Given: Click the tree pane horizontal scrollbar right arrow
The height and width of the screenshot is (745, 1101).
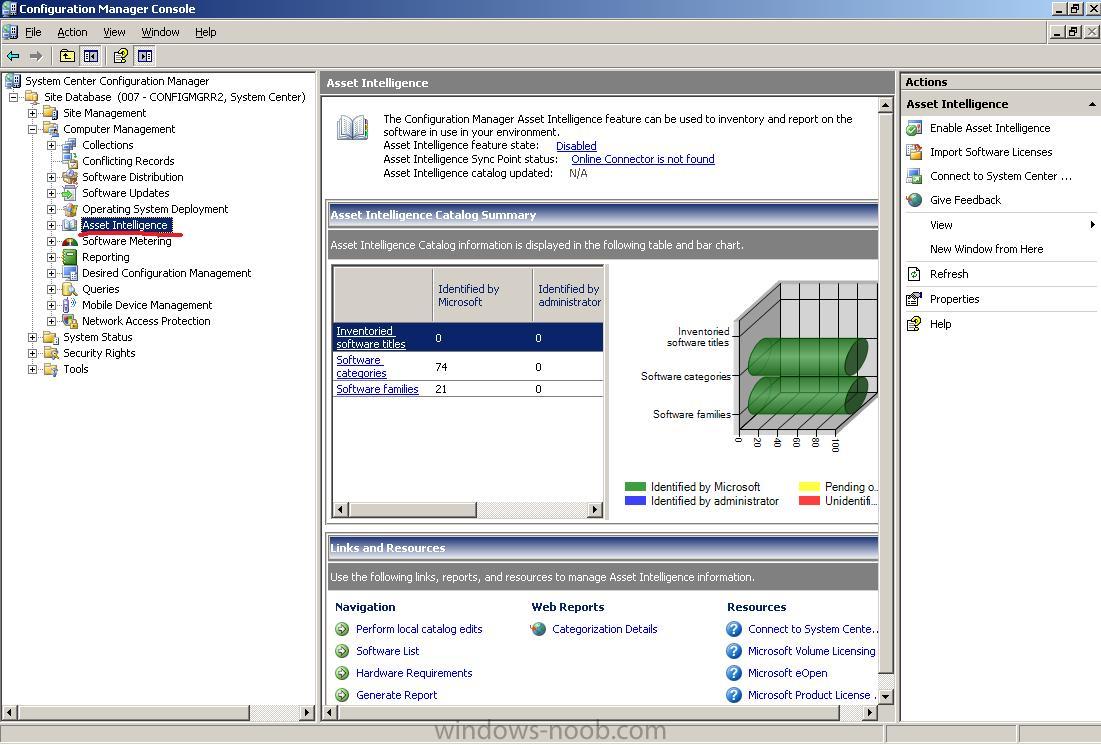Looking at the screenshot, I should coord(307,713).
